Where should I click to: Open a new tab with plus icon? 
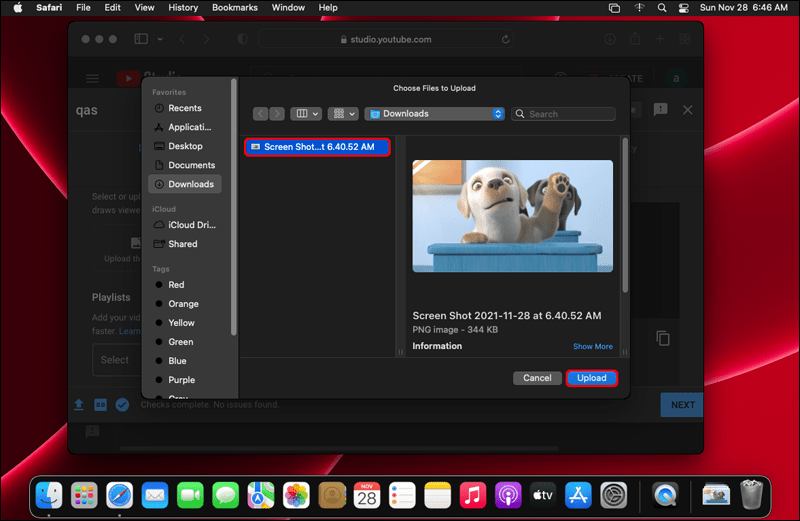pyautogui.click(x=660, y=39)
